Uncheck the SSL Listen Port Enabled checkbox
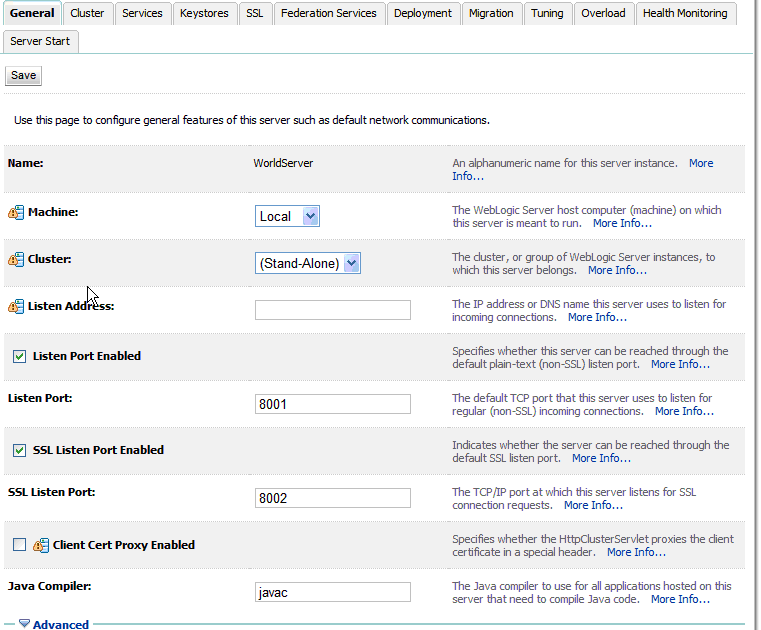The width and height of the screenshot is (761, 630). coord(19,450)
